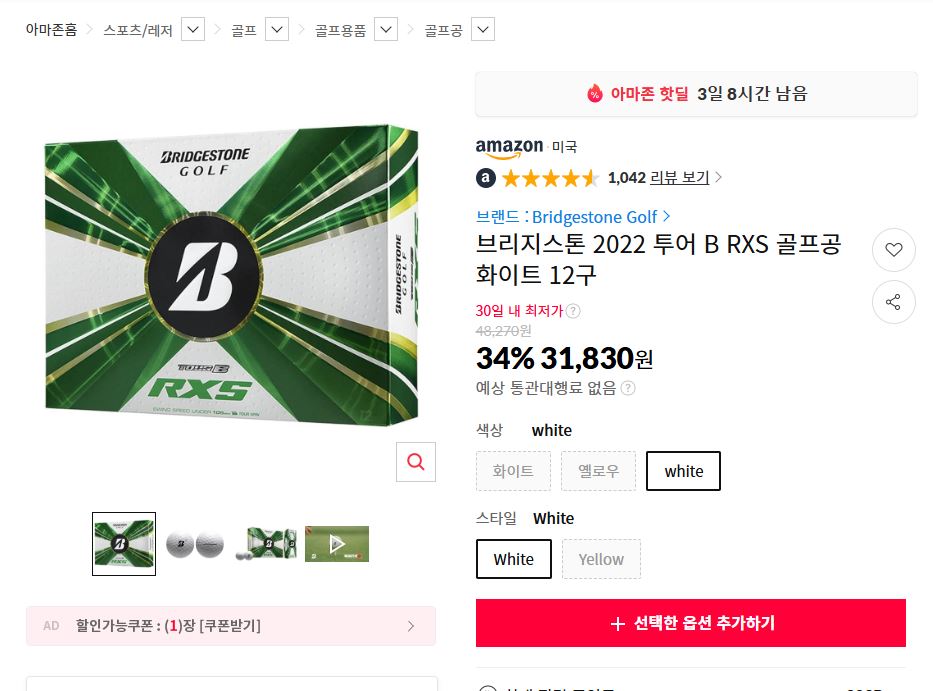Select the white lowercase color swatch
This screenshot has width=933, height=691.
[x=683, y=471]
